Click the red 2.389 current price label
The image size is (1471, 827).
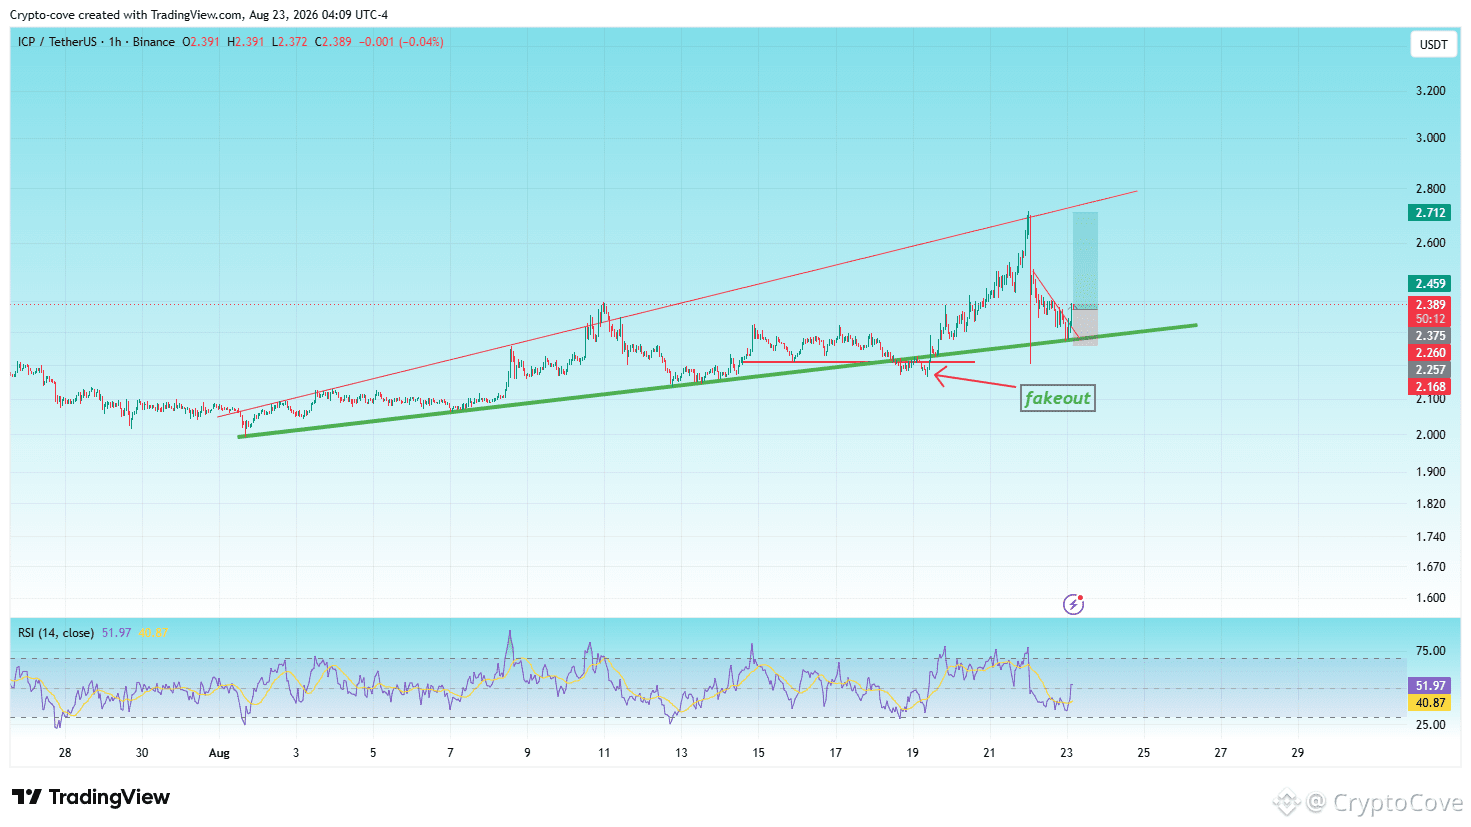point(1430,305)
